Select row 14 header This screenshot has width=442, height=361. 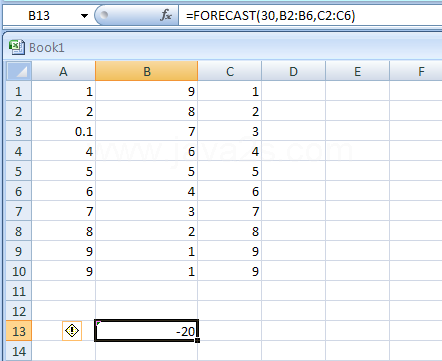click(19, 351)
